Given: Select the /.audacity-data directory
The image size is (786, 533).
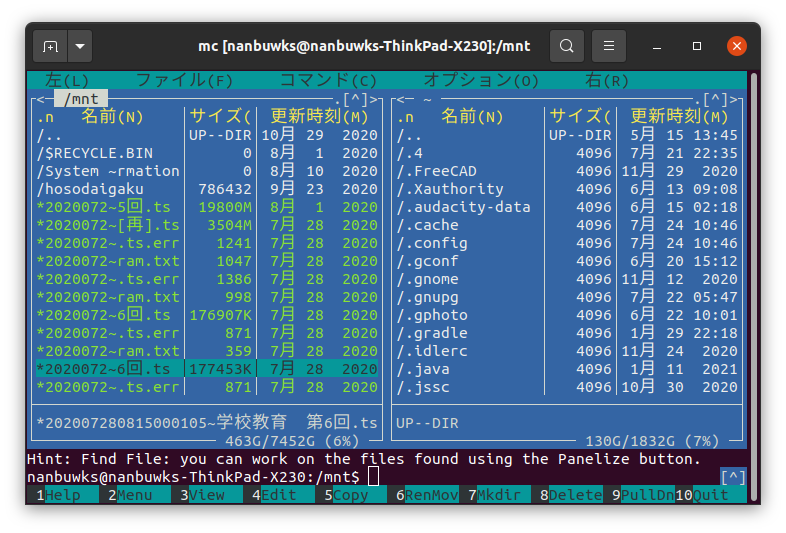Looking at the screenshot, I should click(x=567, y=207).
